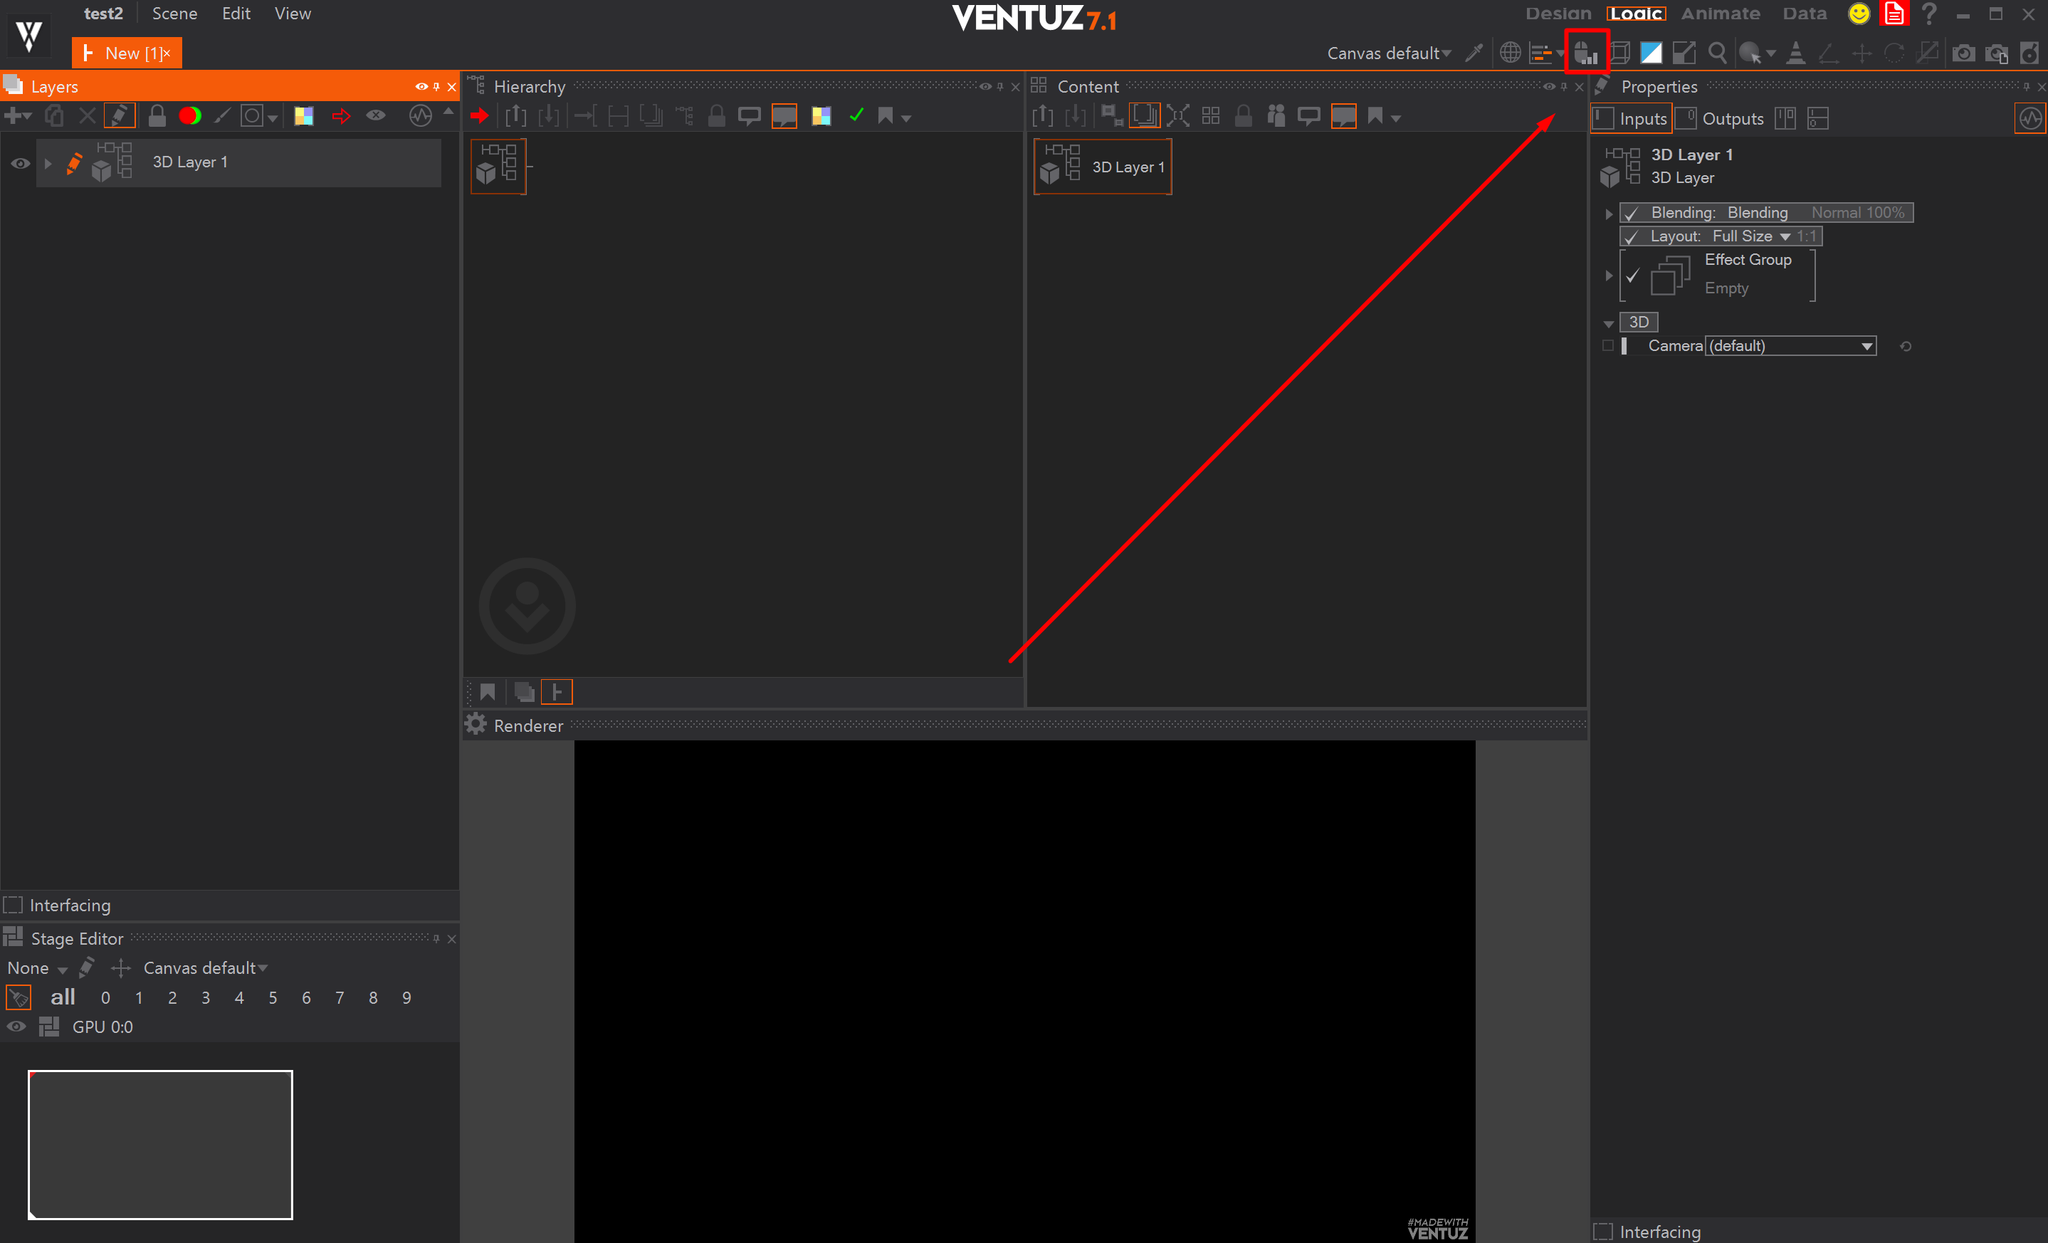Click the blue-white diagonal square icon
Image resolution: width=2048 pixels, height=1243 pixels.
[1652, 53]
